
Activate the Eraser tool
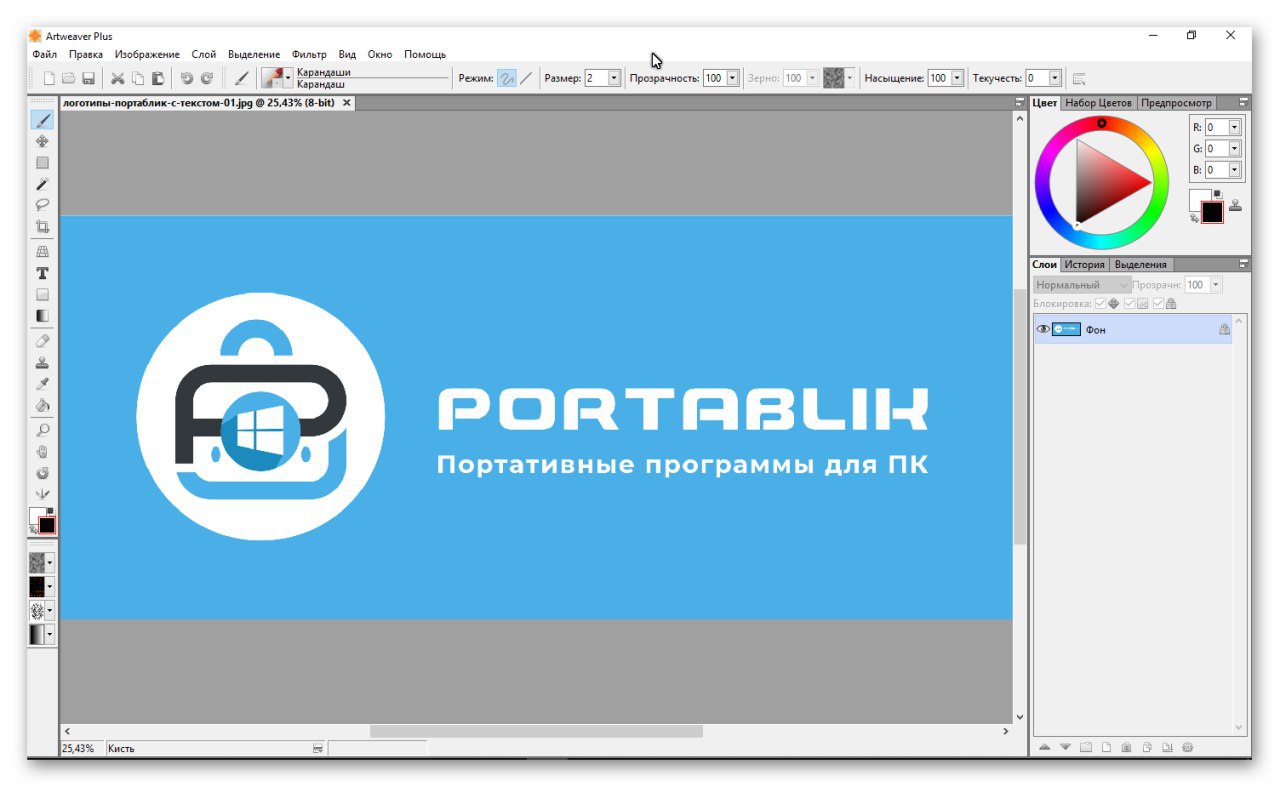(42, 341)
